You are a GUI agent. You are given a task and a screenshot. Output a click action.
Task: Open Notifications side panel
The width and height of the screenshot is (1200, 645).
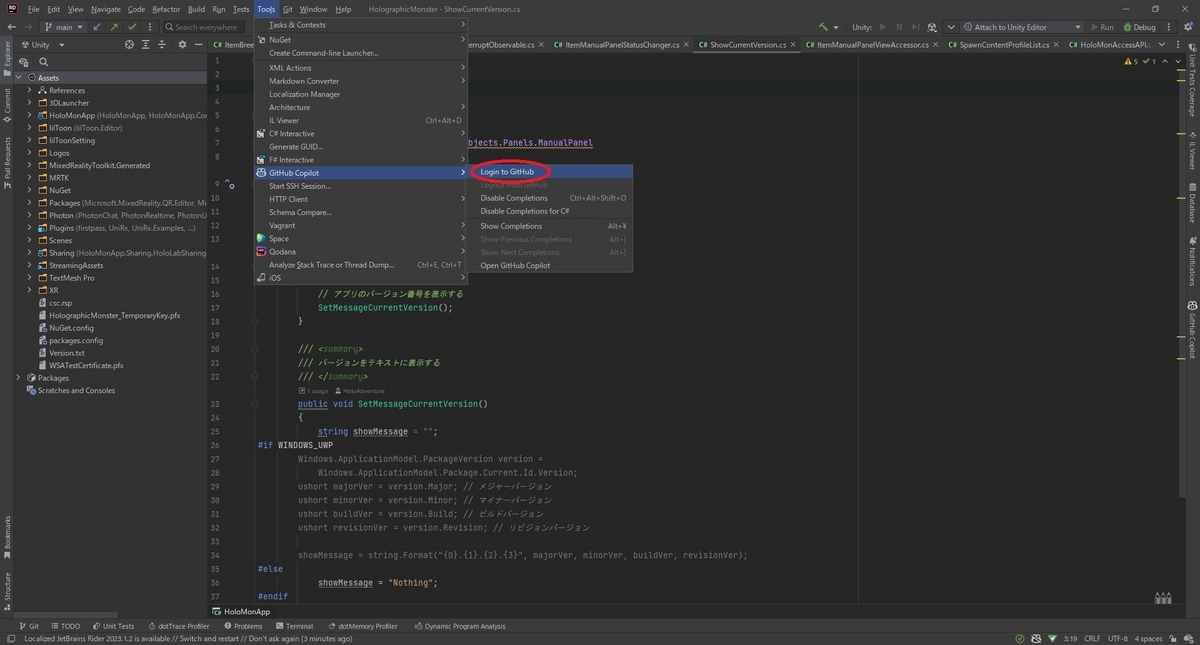pyautogui.click(x=1192, y=262)
